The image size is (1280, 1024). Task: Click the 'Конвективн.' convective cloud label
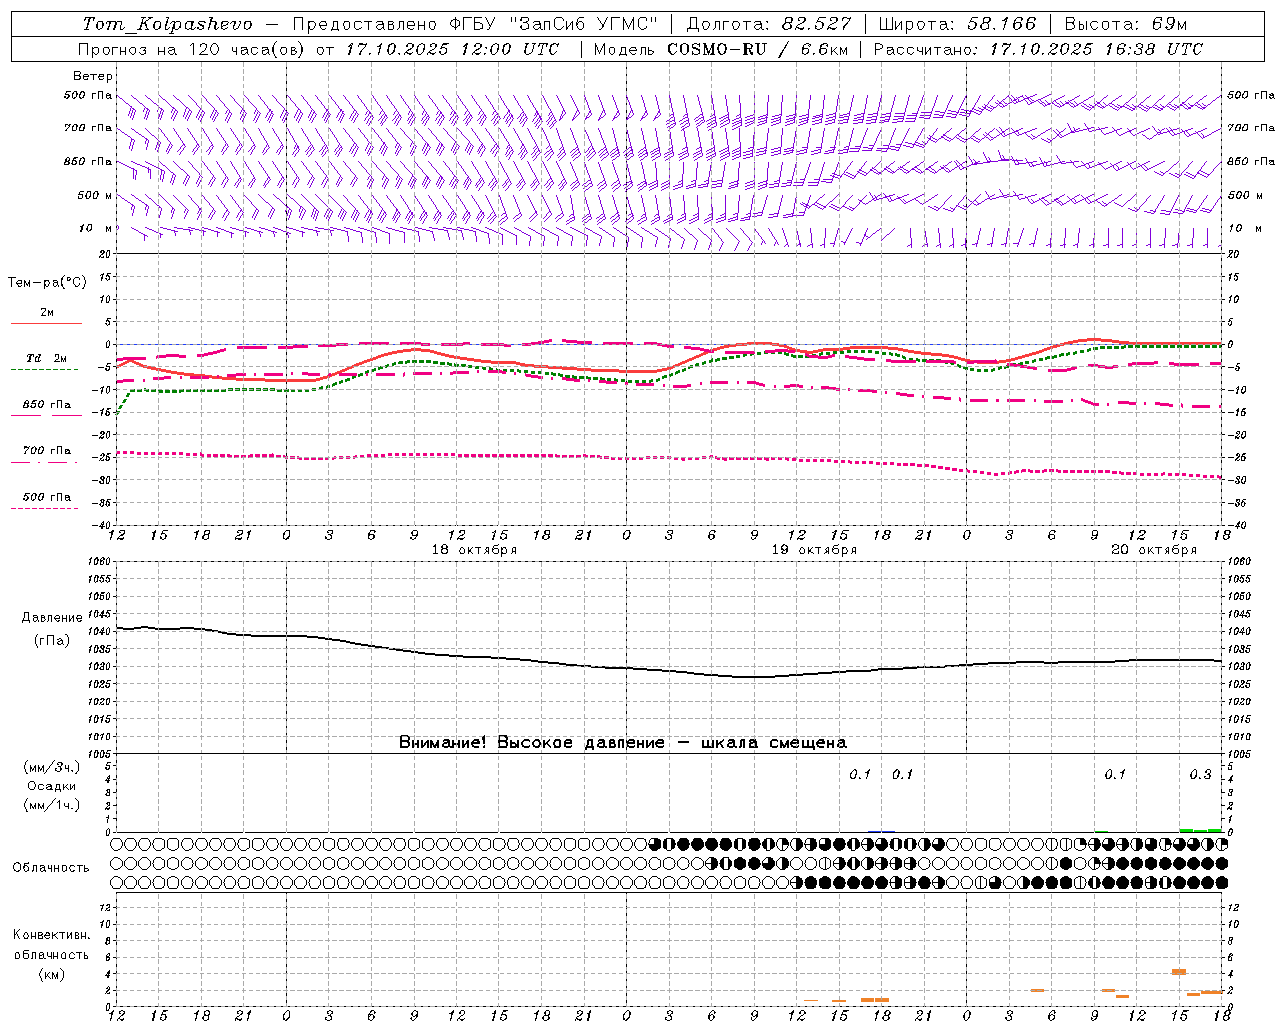pyautogui.click(x=51, y=935)
